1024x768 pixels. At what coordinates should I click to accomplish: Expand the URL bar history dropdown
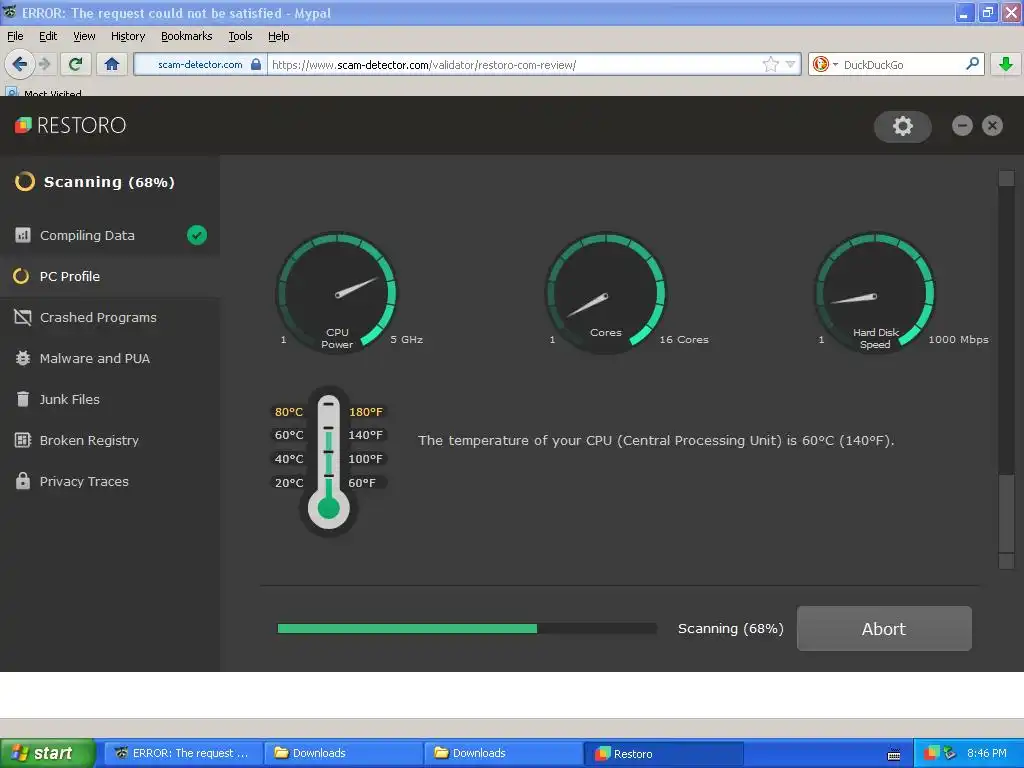(790, 64)
